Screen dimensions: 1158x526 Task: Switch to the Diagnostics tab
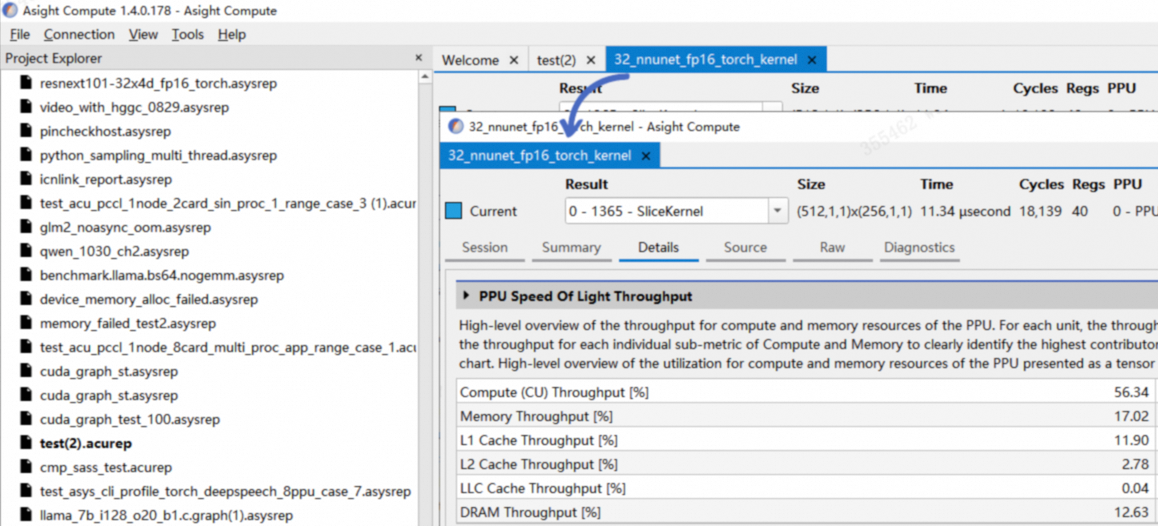coord(919,247)
